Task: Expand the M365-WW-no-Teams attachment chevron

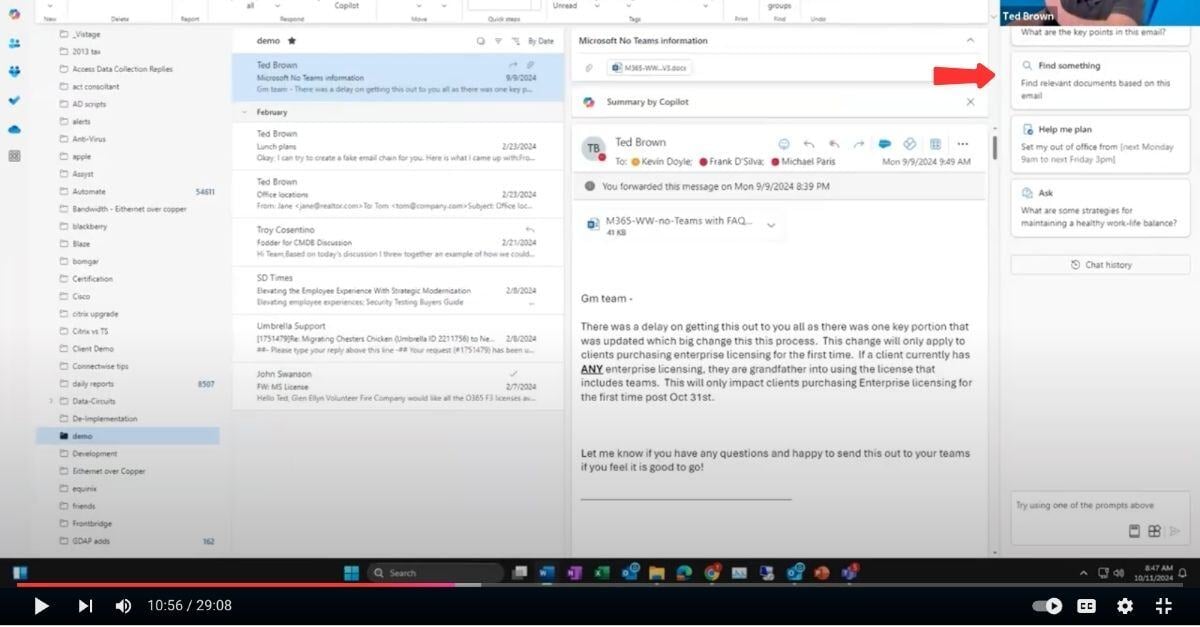Action: tap(770, 226)
